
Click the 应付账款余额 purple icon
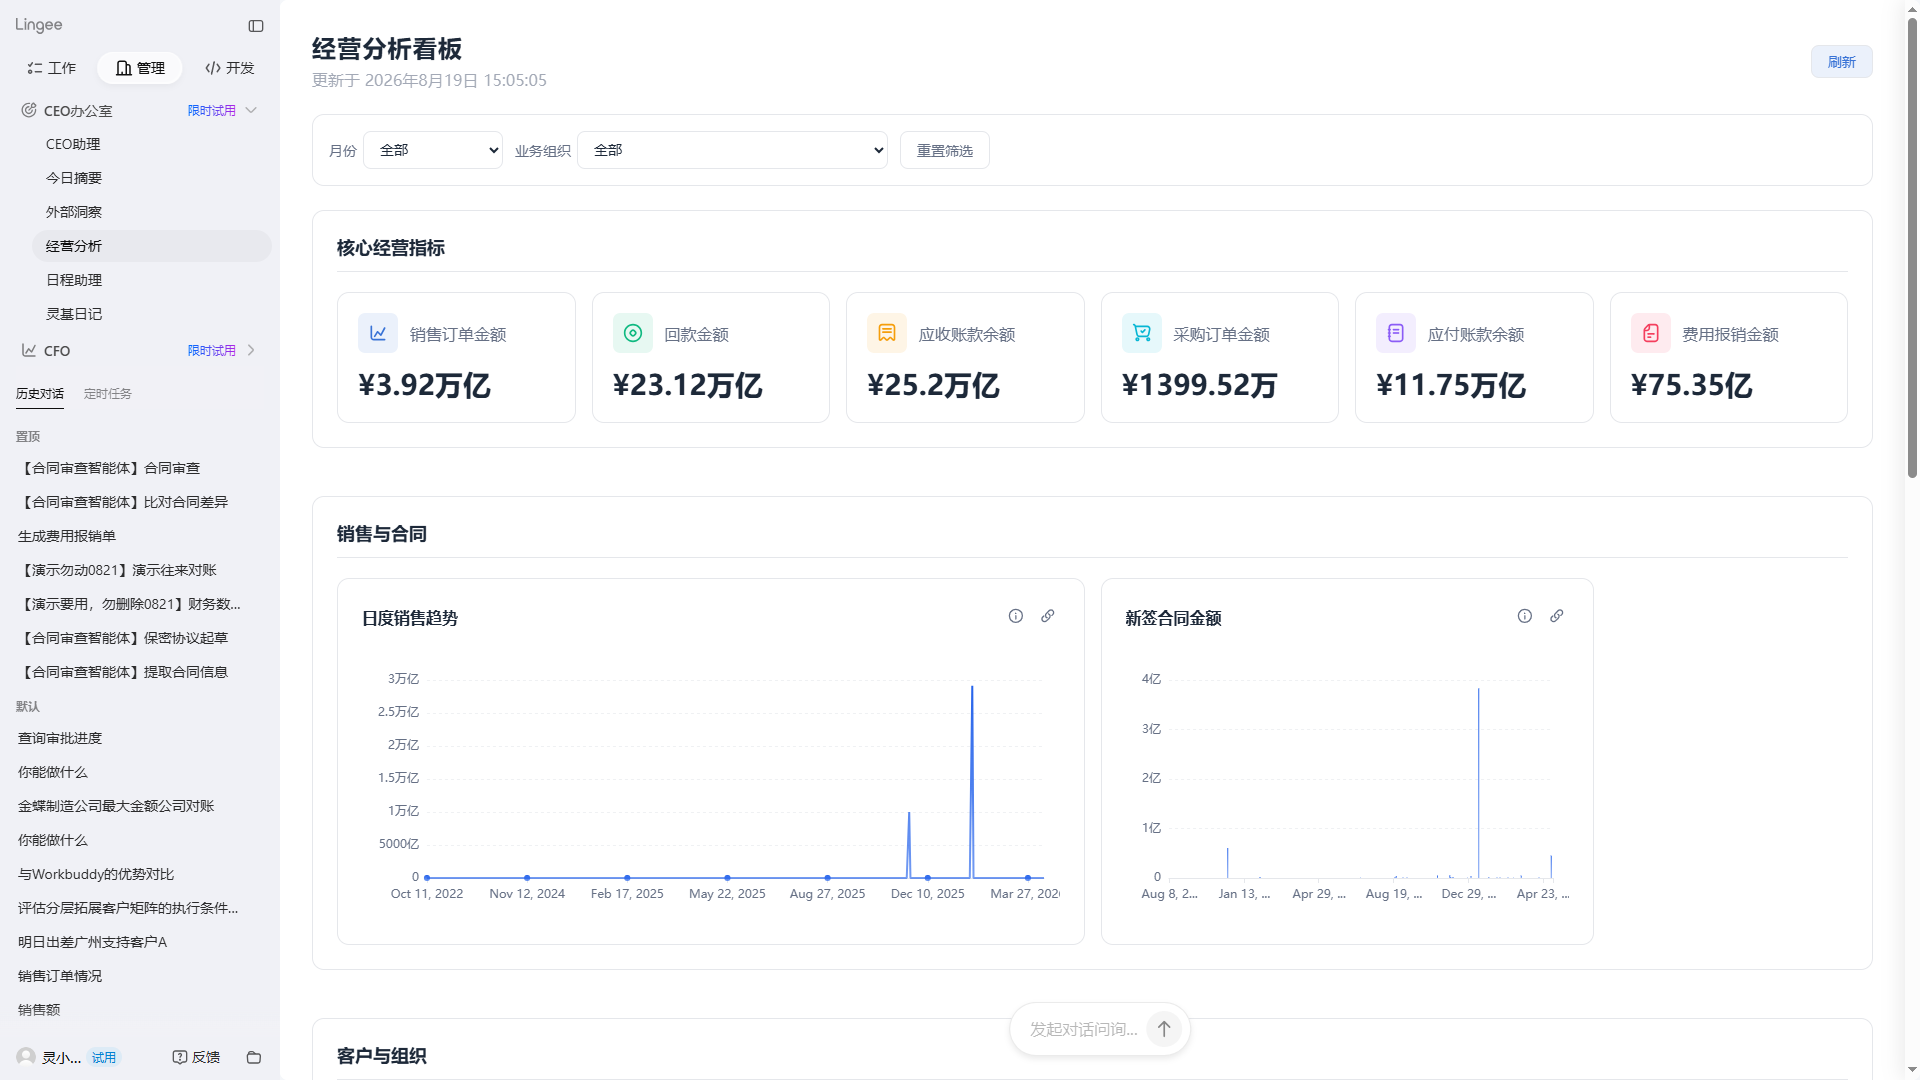[x=1396, y=333]
